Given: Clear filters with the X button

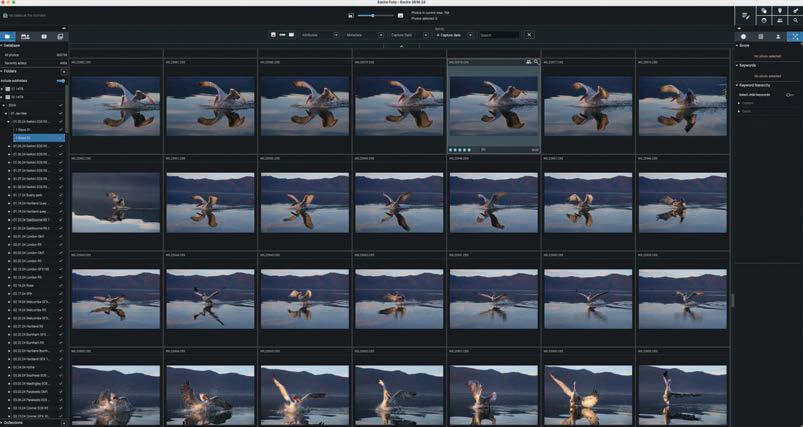Looking at the screenshot, I should [x=529, y=35].
